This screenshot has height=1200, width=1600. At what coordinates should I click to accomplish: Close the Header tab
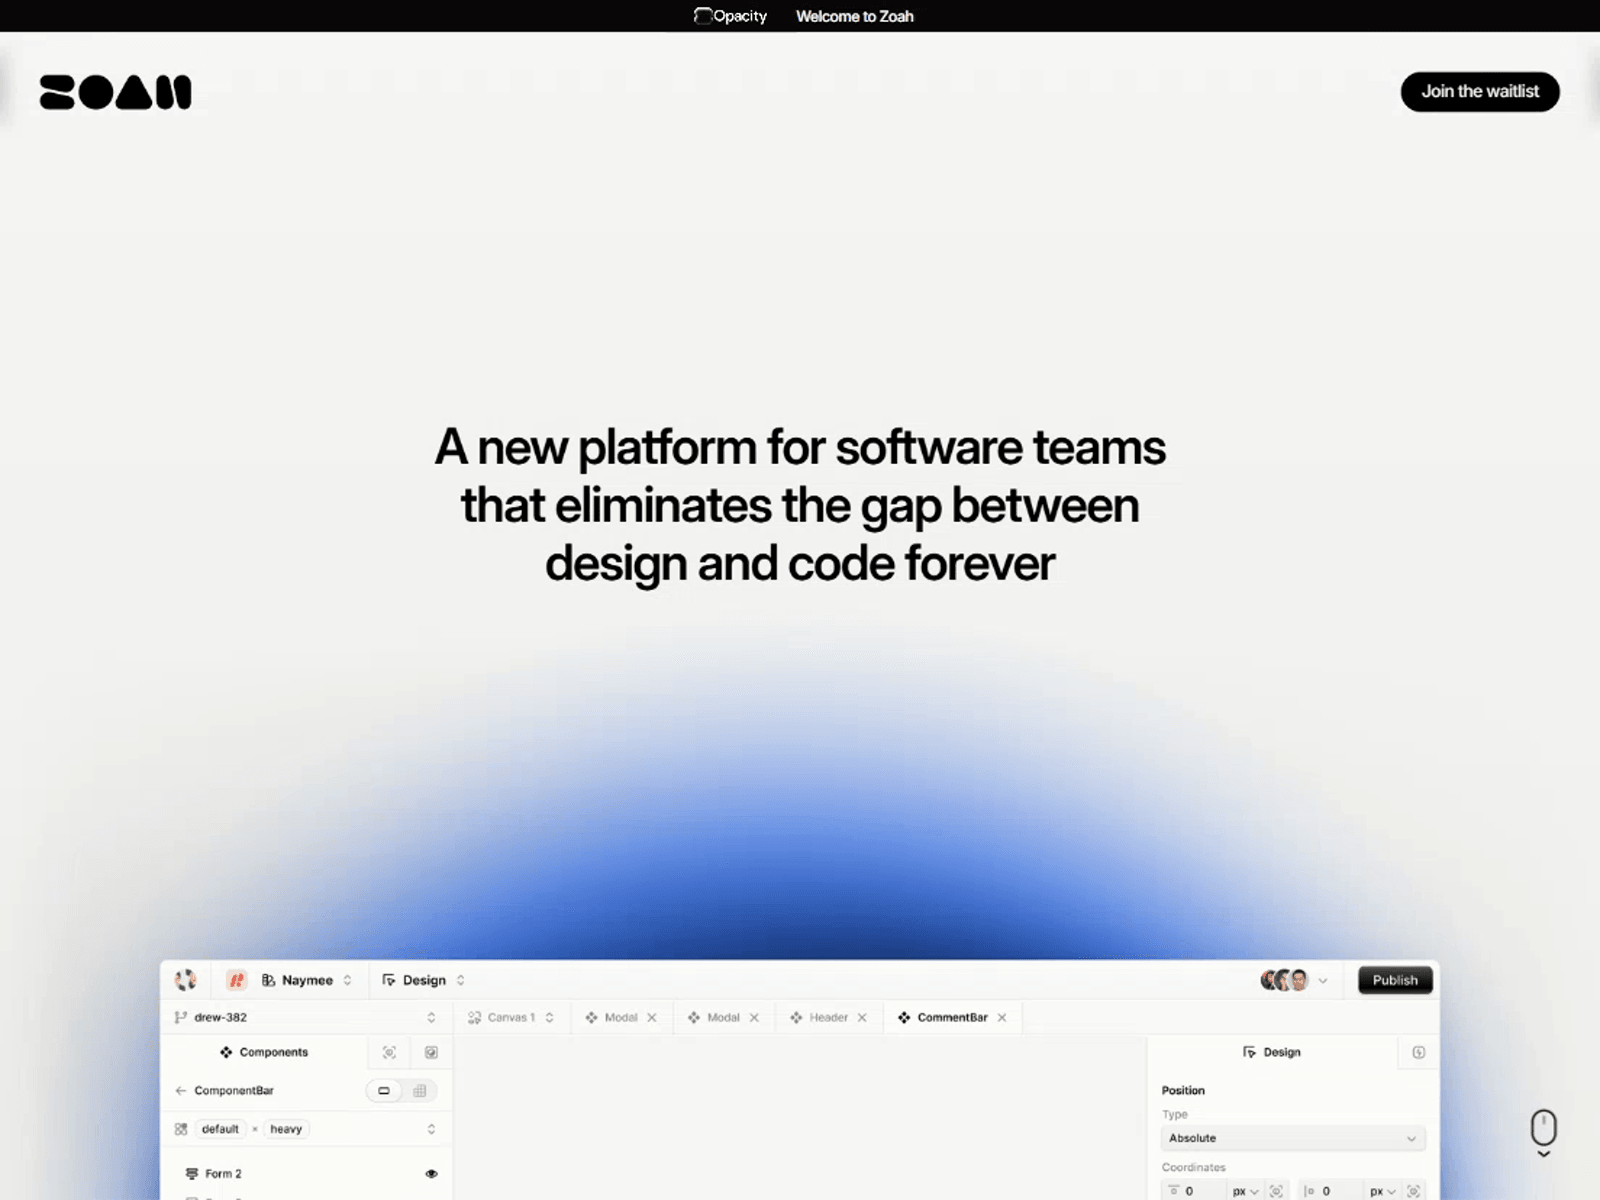(862, 1017)
